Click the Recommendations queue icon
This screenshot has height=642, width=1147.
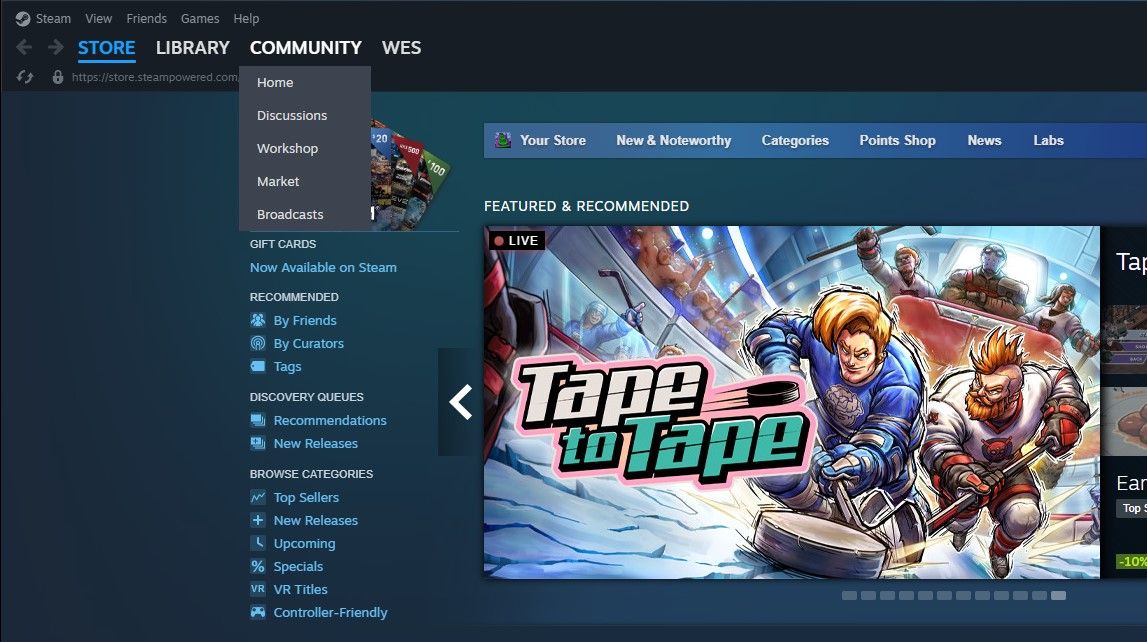(x=257, y=420)
